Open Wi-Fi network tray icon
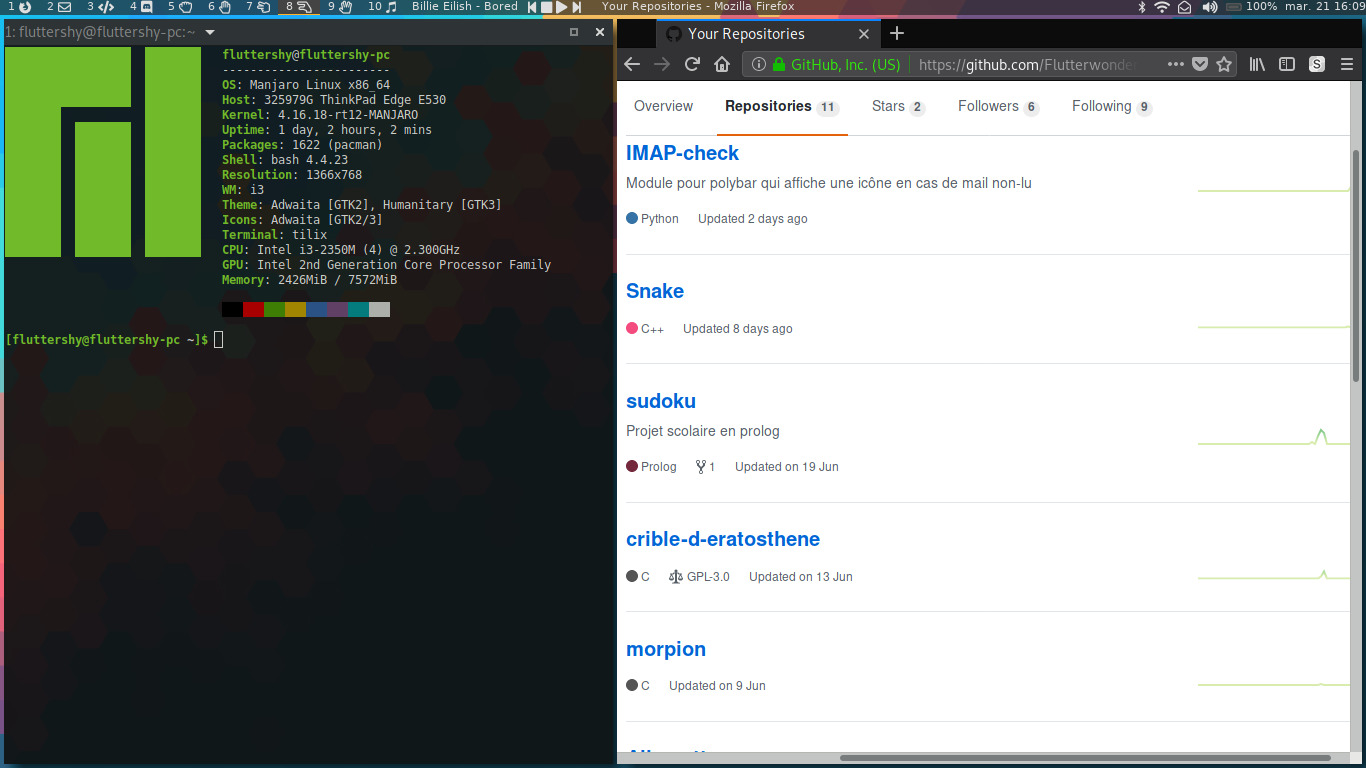Image resolution: width=1366 pixels, height=768 pixels. [1162, 7]
